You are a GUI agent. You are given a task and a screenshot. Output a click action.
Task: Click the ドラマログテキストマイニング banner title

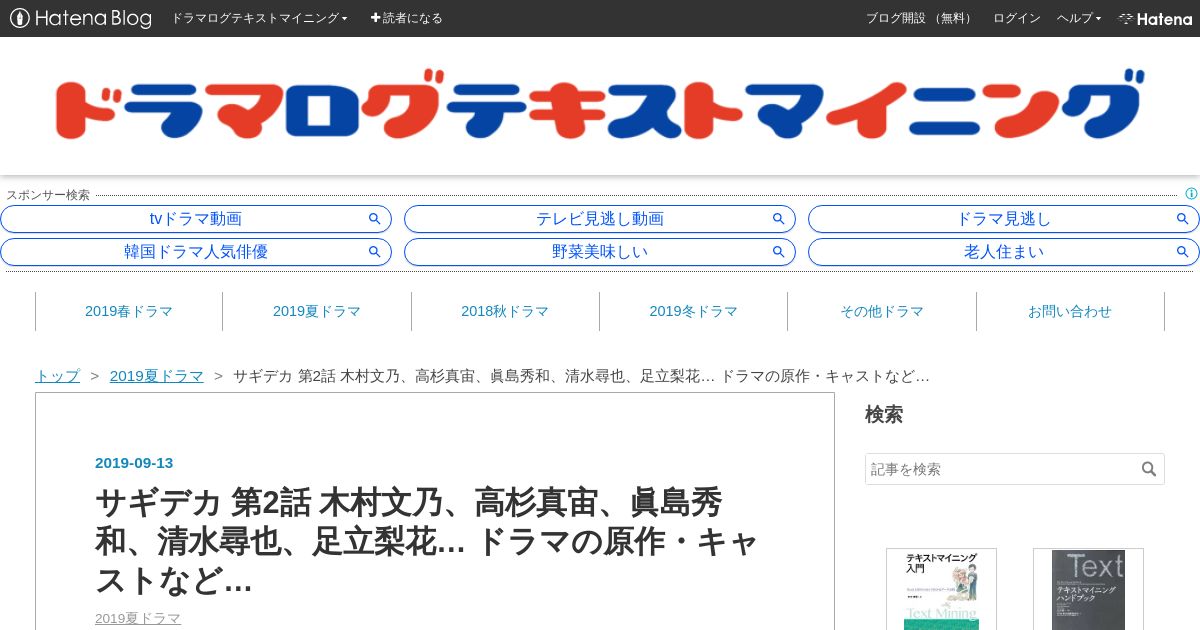pyautogui.click(x=598, y=105)
